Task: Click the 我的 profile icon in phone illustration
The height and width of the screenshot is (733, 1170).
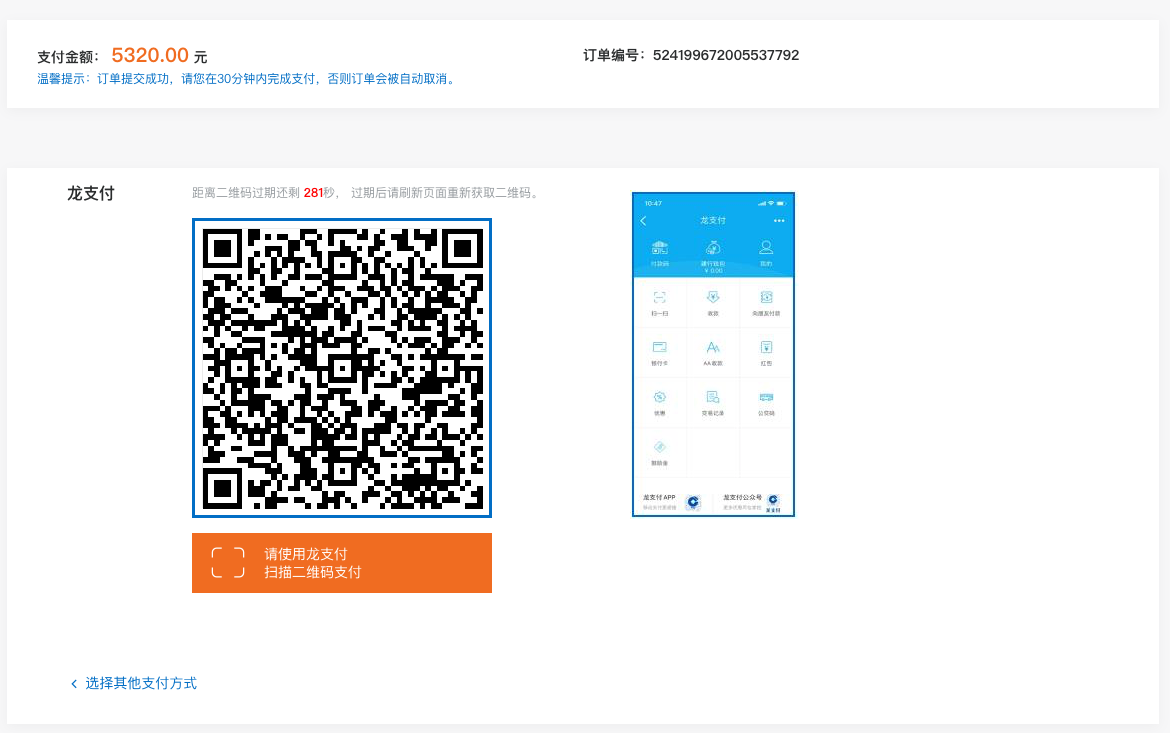Action: click(766, 248)
